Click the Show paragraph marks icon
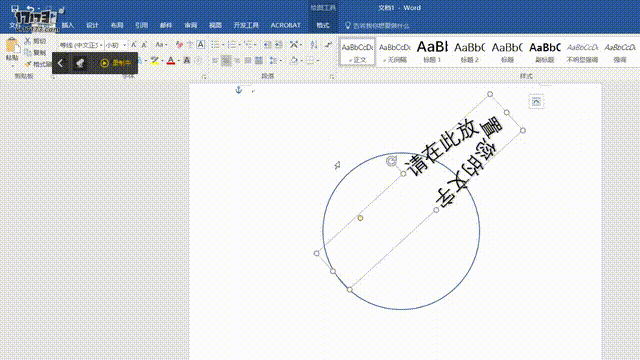 [328, 44]
